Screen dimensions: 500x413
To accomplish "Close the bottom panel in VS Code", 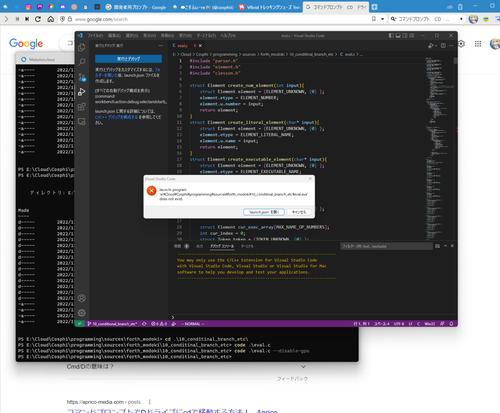I will [452, 246].
